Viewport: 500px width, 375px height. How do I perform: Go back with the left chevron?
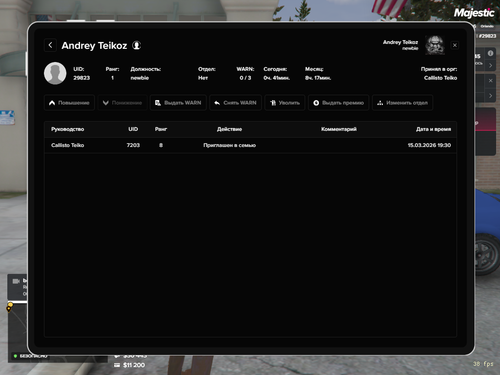click(x=50, y=45)
